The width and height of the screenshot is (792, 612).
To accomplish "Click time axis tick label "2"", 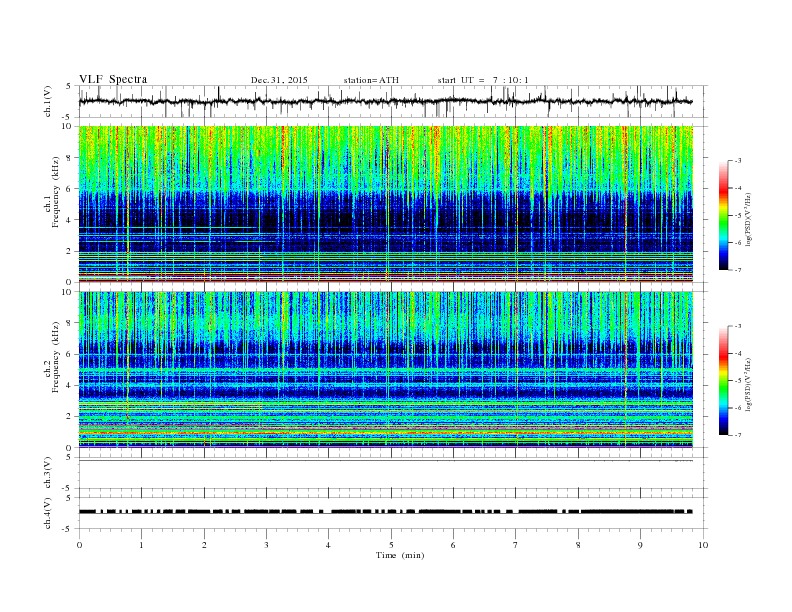I will pos(204,545).
